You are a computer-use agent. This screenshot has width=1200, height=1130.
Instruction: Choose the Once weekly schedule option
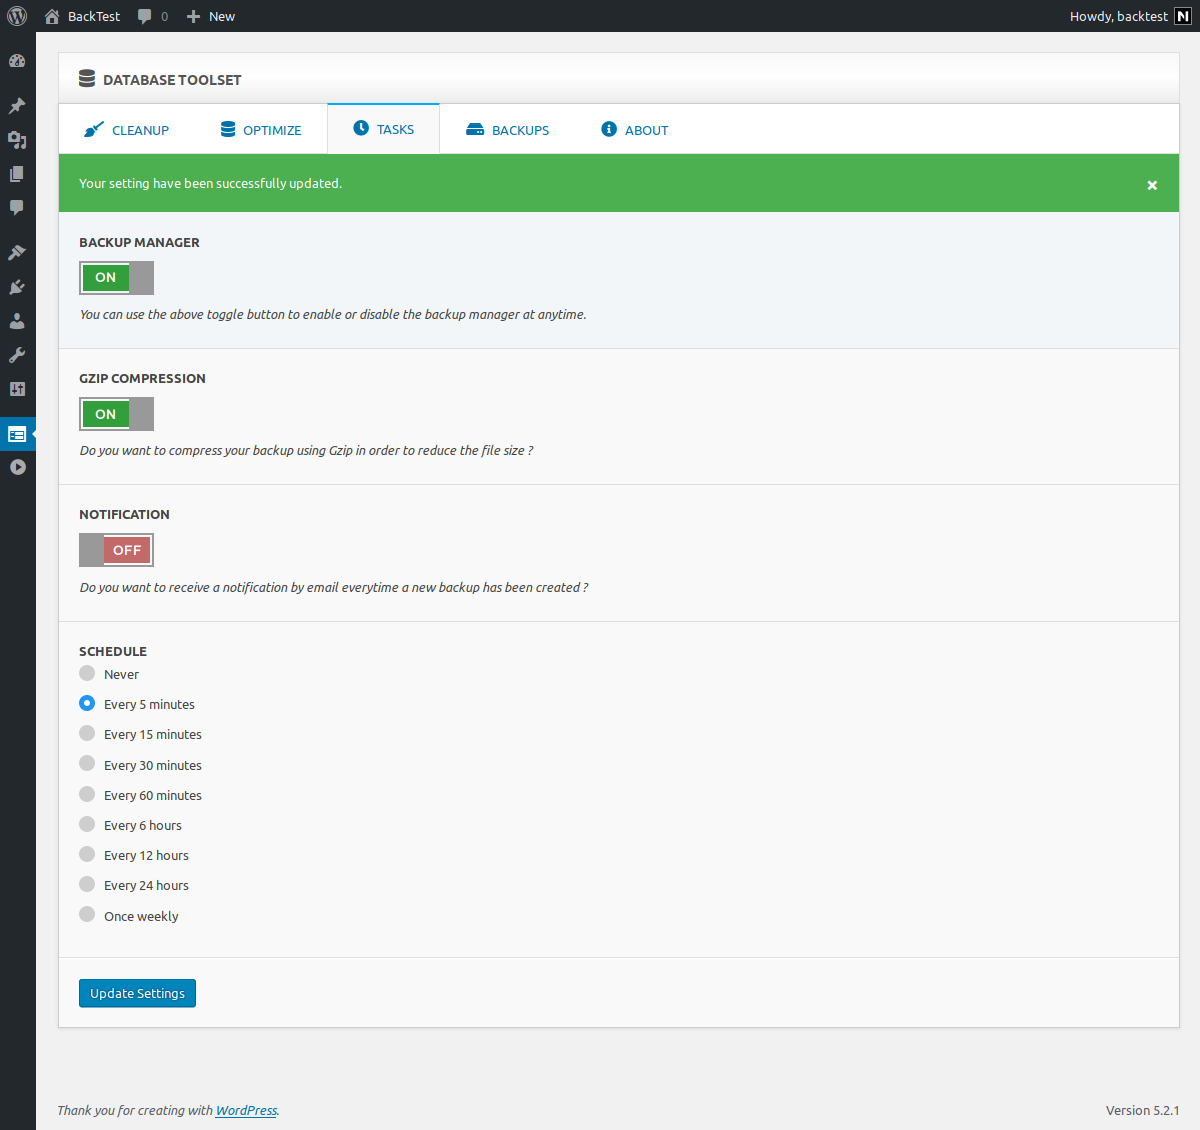click(x=87, y=915)
